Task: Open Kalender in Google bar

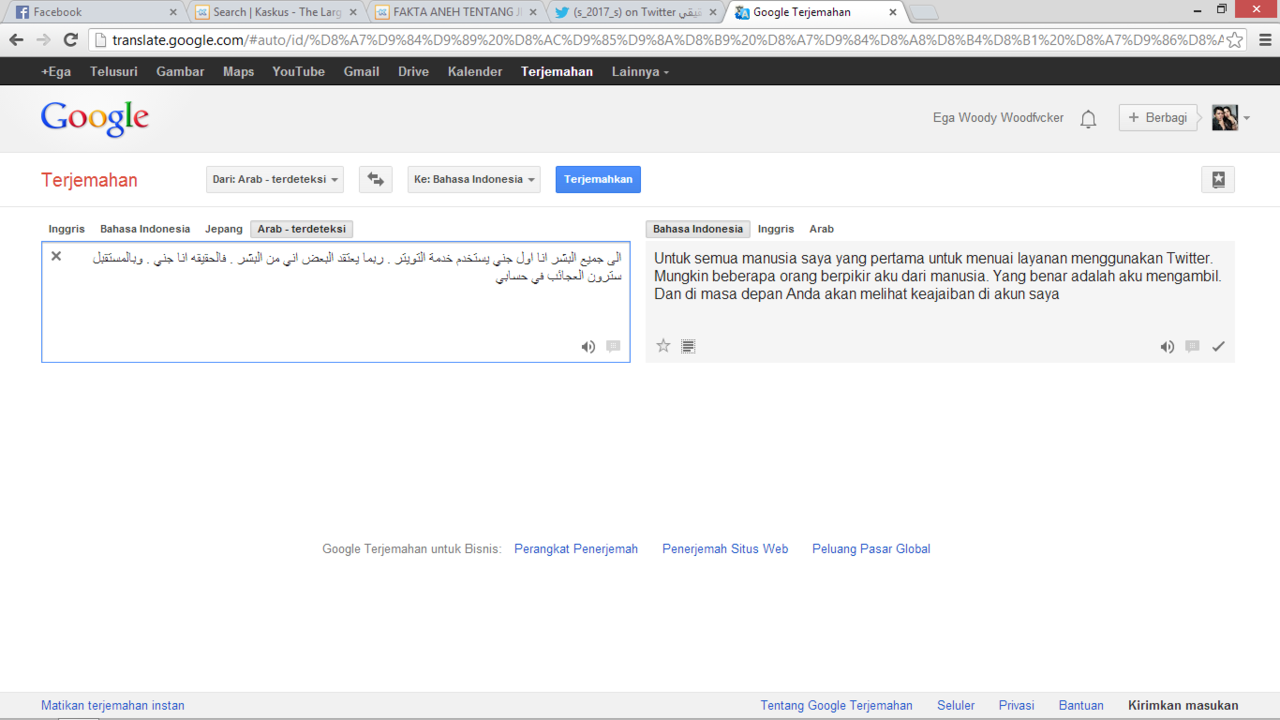Action: 475,72
